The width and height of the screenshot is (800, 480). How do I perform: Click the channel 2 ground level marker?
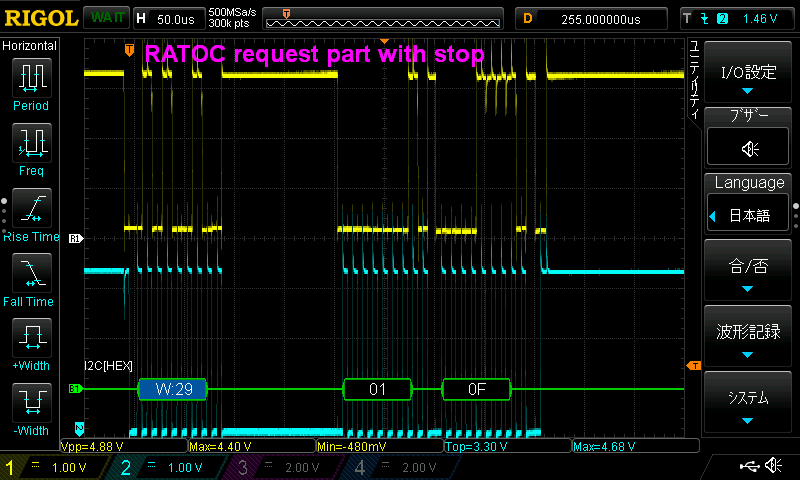(x=79, y=429)
